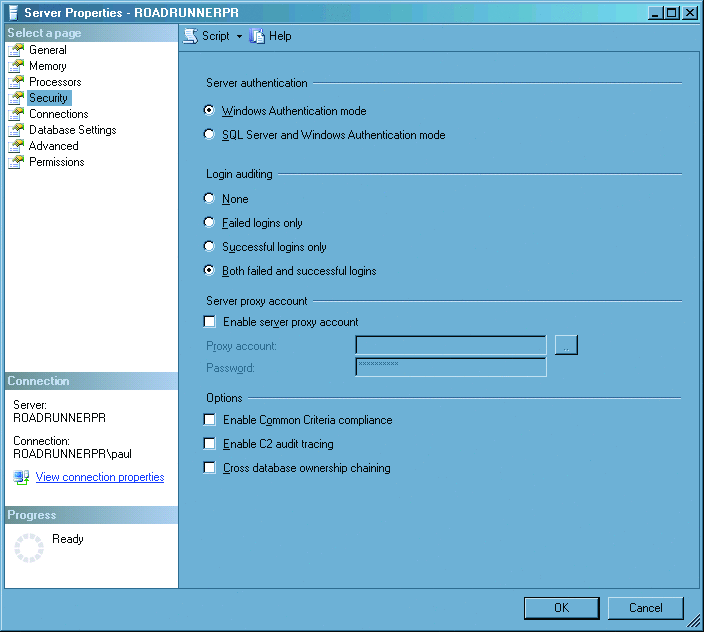Image resolution: width=704 pixels, height=632 pixels.
Task: Click the Cancel button
Action: pyautogui.click(x=646, y=608)
